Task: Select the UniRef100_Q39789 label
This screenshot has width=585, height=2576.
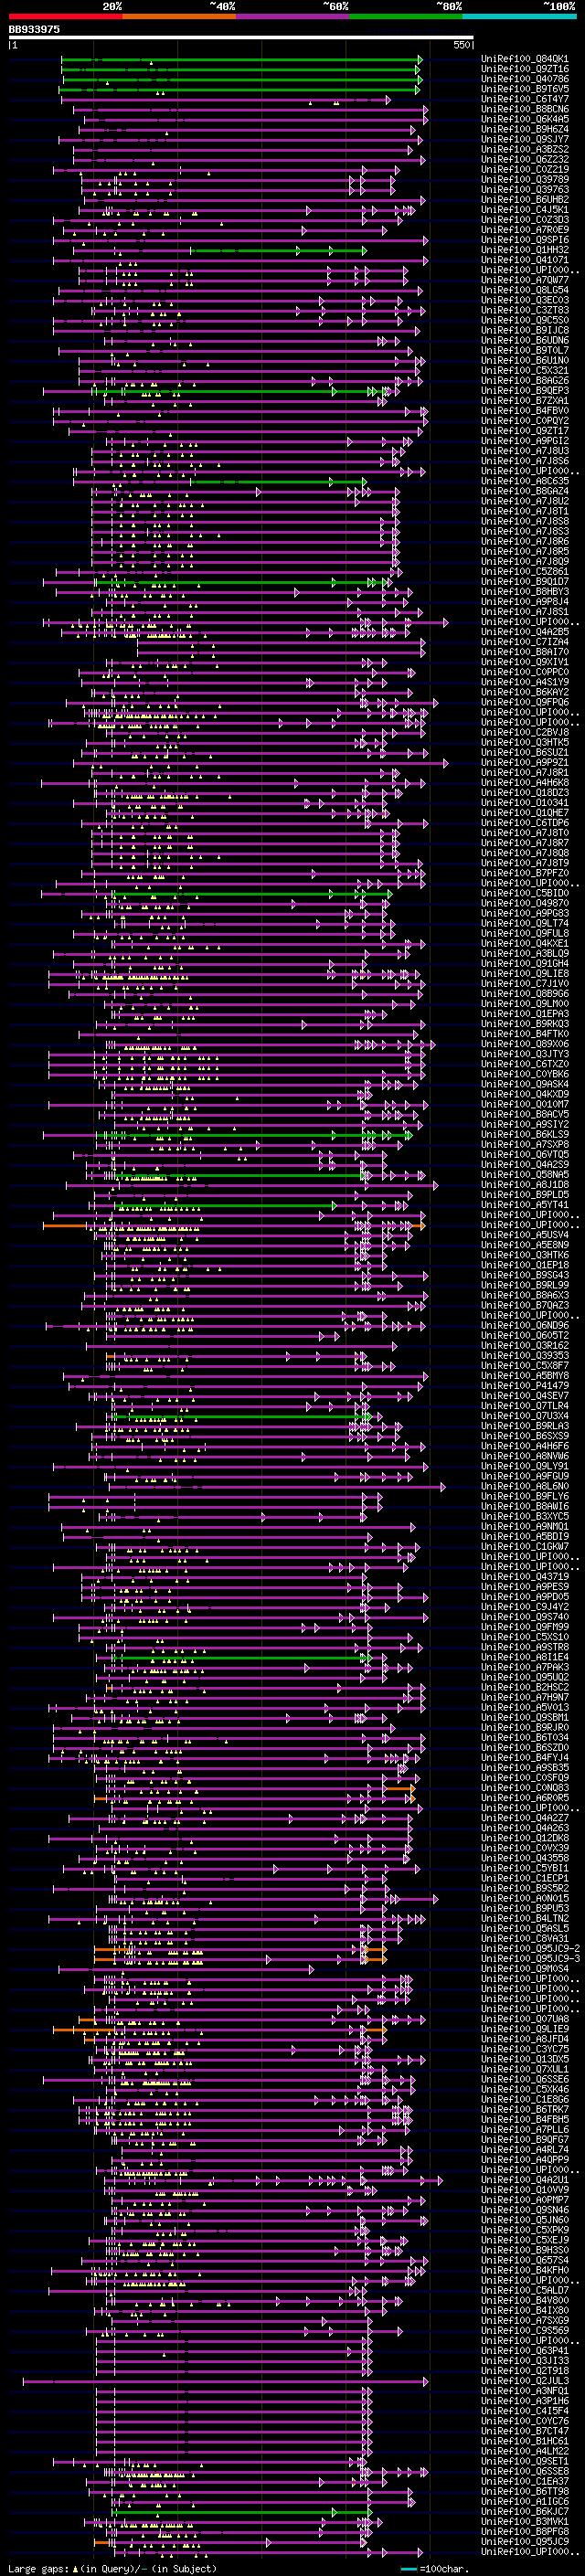Action: (x=525, y=179)
